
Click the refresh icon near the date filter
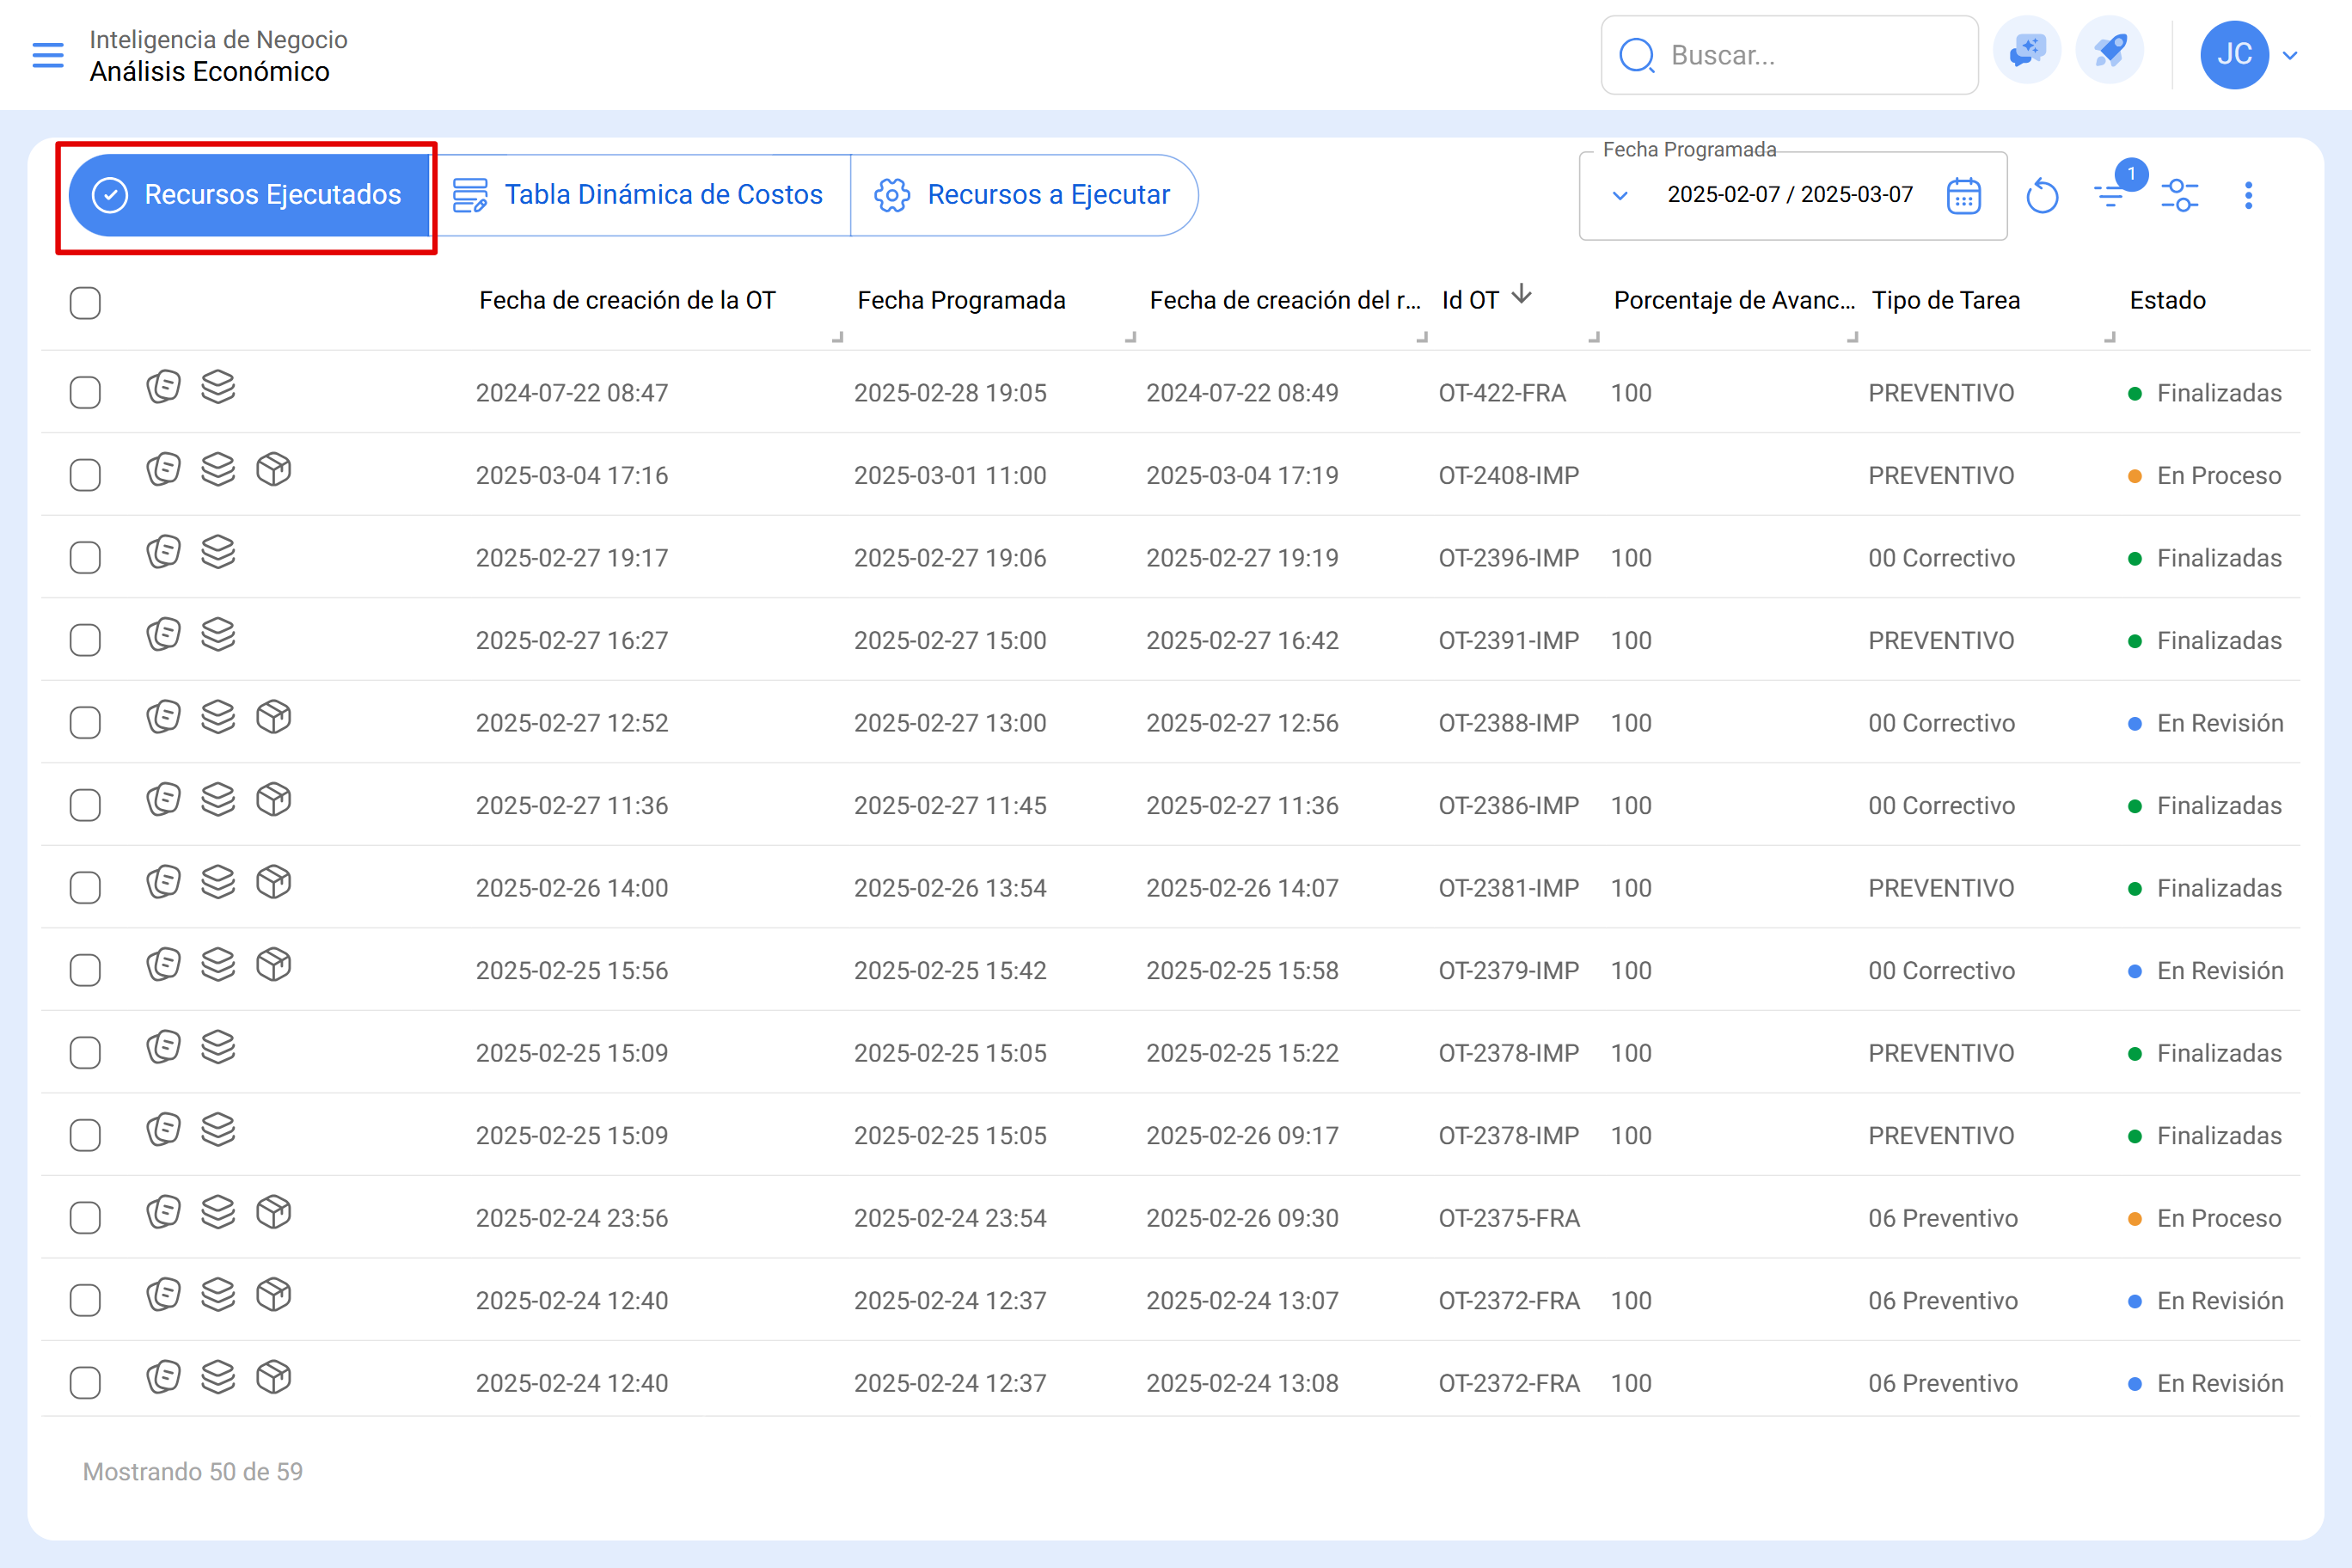[x=2043, y=195]
